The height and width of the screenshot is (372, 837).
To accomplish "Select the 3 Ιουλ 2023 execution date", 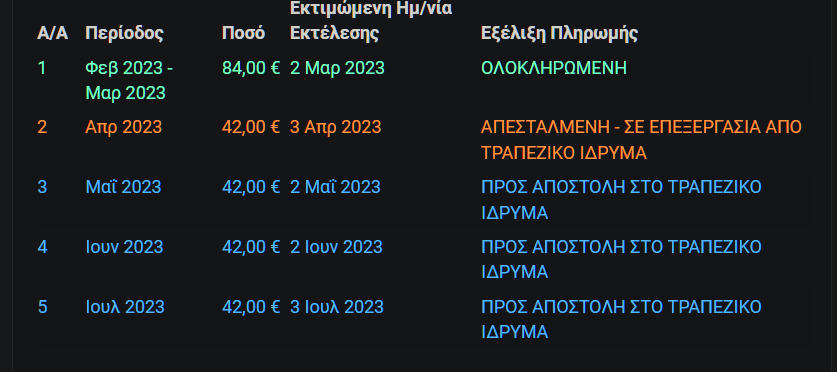I will [x=337, y=307].
